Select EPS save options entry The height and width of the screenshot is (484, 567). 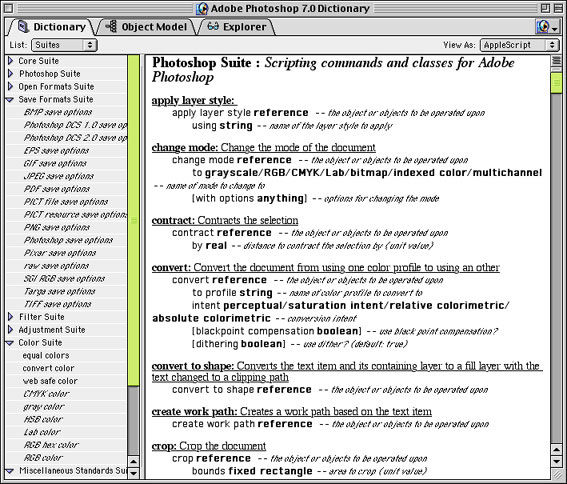56,150
